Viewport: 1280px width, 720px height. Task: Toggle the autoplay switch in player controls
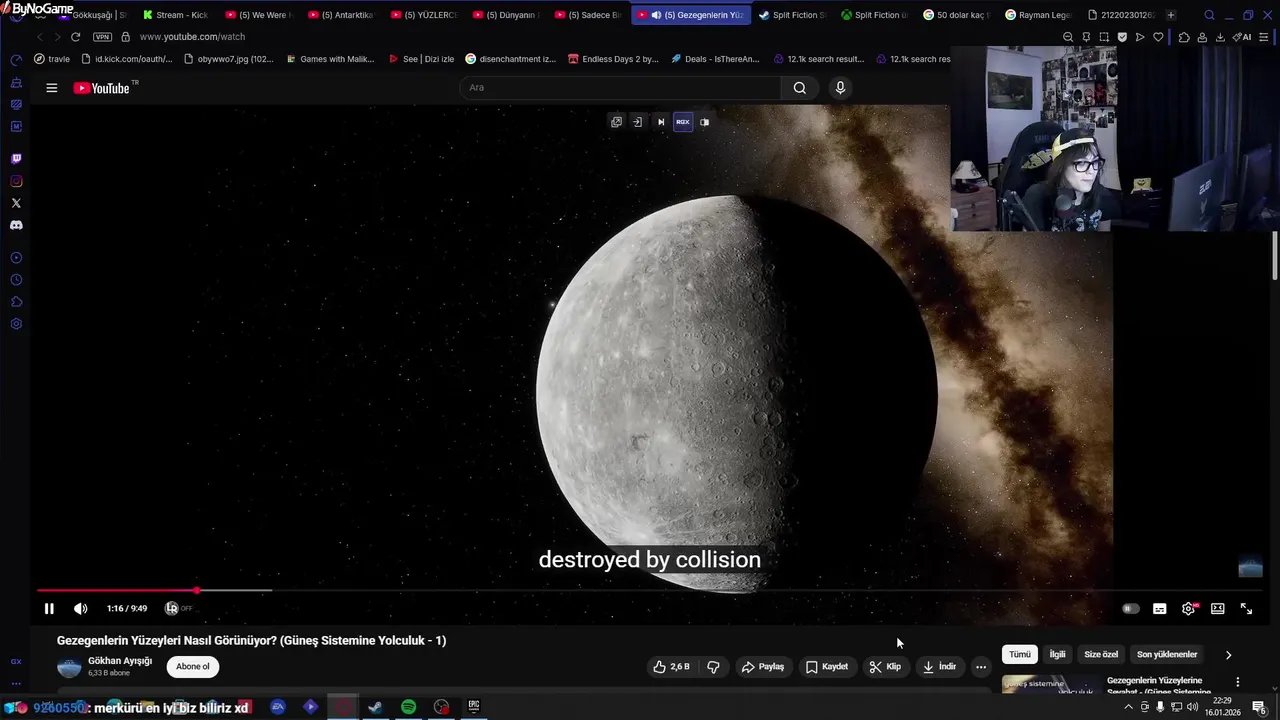1130,608
